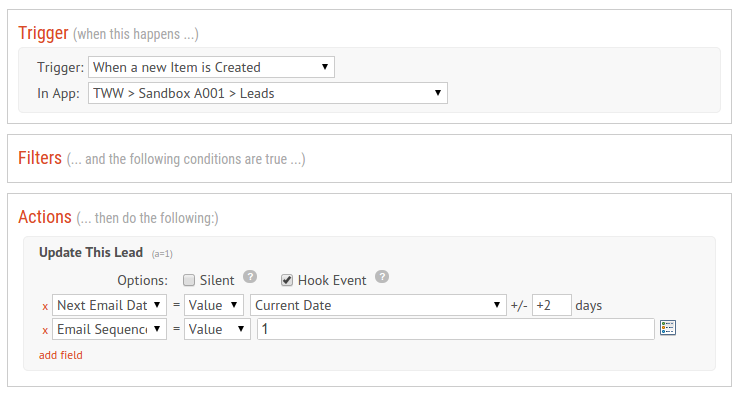Open the Current Date source dropdown

[x=378, y=305]
